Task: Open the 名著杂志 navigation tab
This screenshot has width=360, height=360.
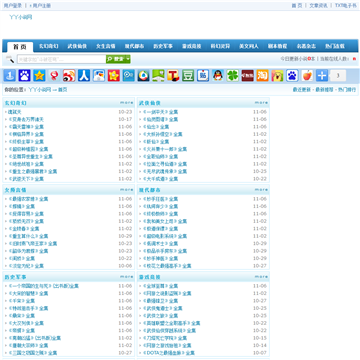Action: [x=306, y=46]
